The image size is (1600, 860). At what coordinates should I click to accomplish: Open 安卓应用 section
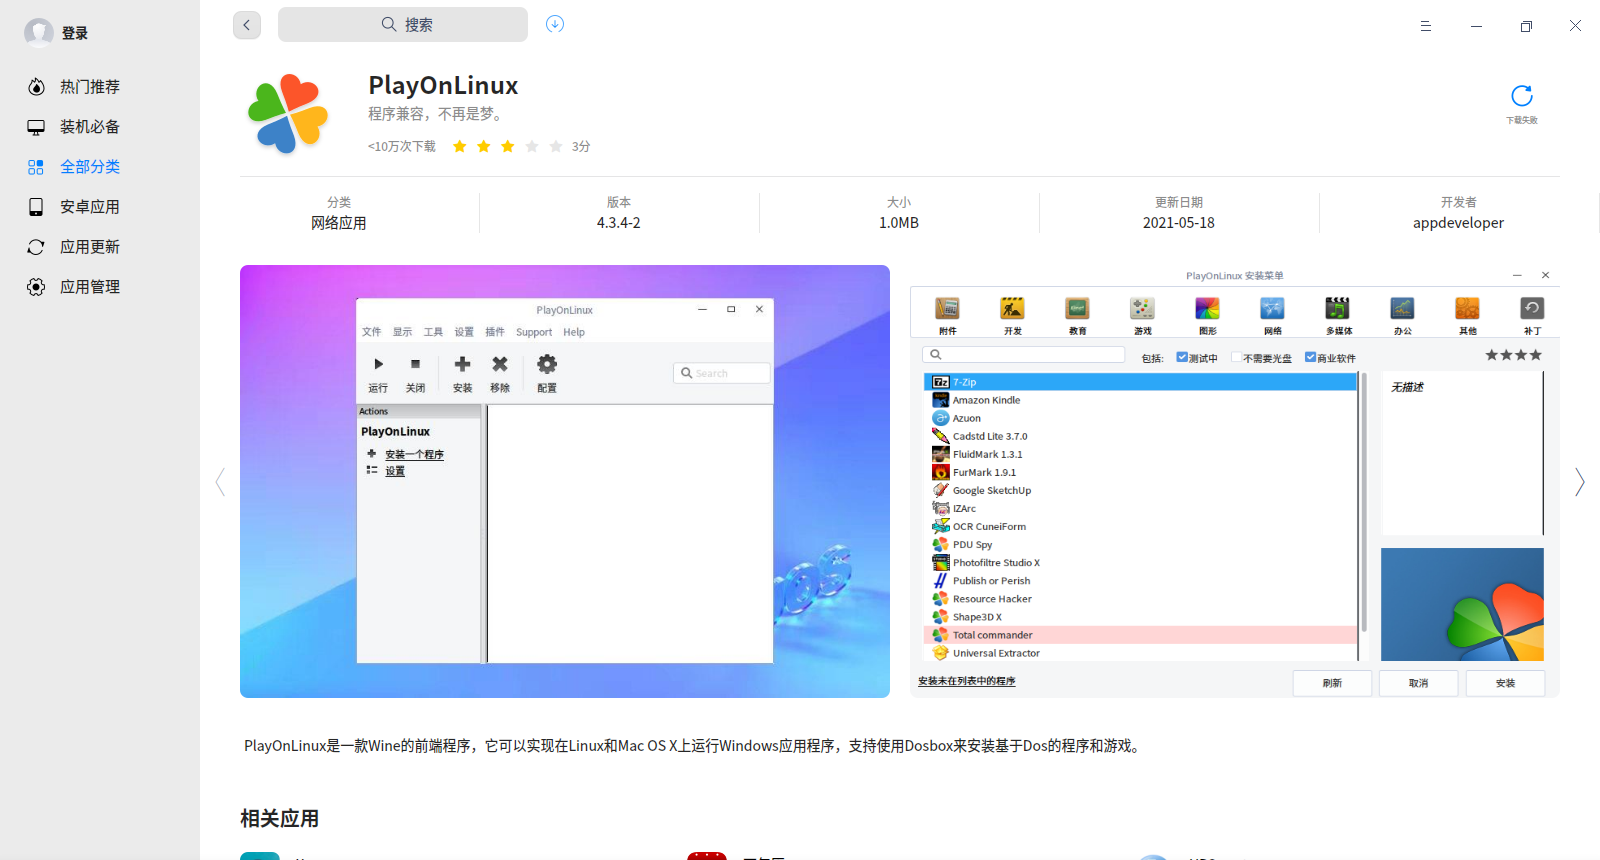pyautogui.click(x=89, y=207)
